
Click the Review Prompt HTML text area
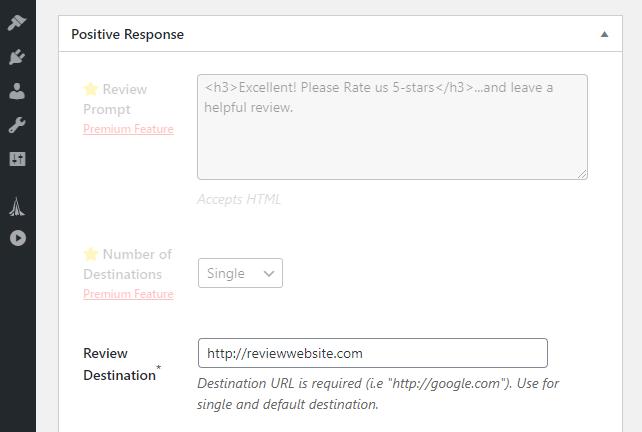pos(392,127)
